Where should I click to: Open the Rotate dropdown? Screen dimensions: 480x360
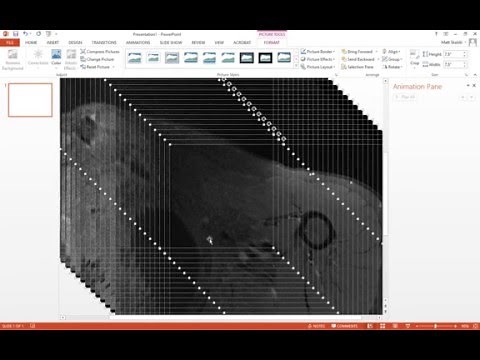(392, 67)
